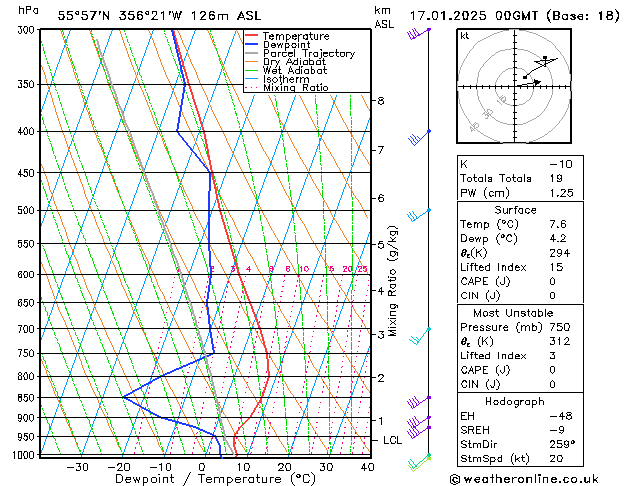
Task: Click the 300 hPa pressure label
Action: coord(28,30)
